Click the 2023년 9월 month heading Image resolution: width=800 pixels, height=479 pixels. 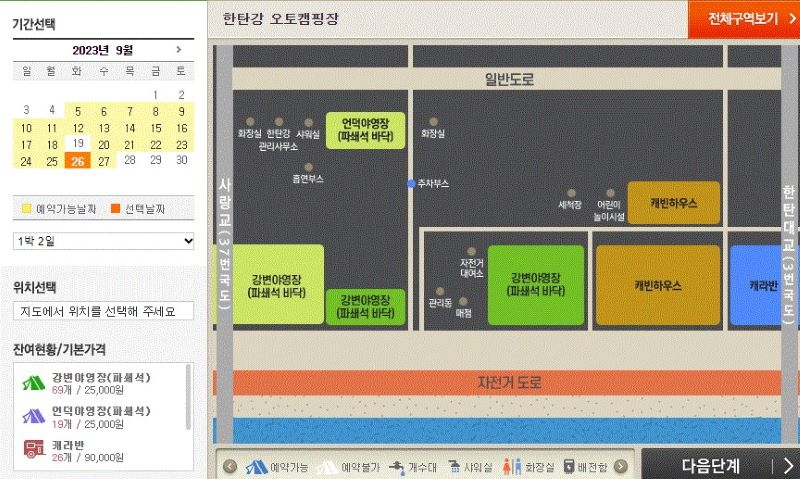pos(102,50)
